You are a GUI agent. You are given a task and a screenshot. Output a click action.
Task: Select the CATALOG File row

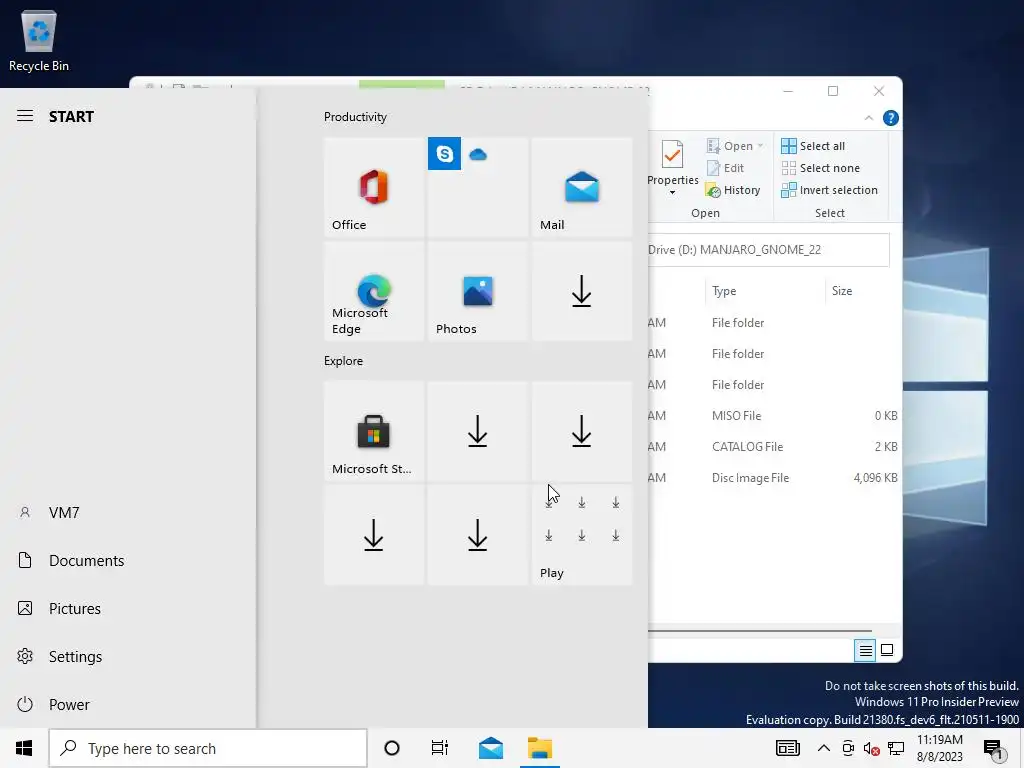click(x=775, y=447)
